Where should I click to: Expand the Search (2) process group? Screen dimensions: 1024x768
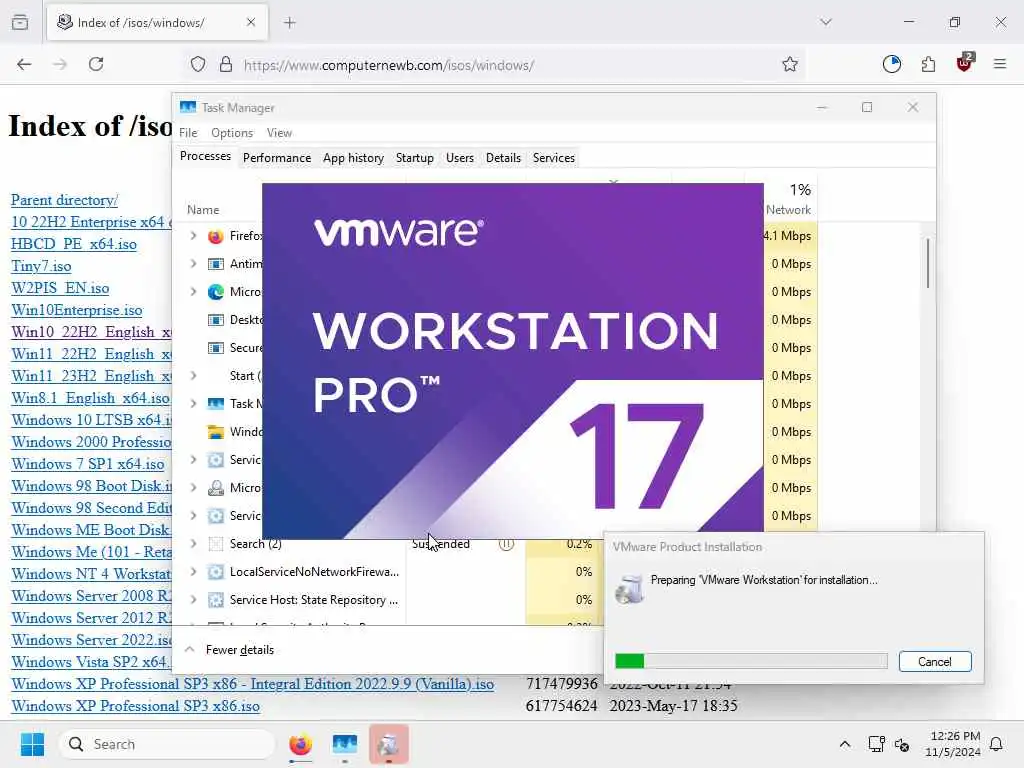193,544
